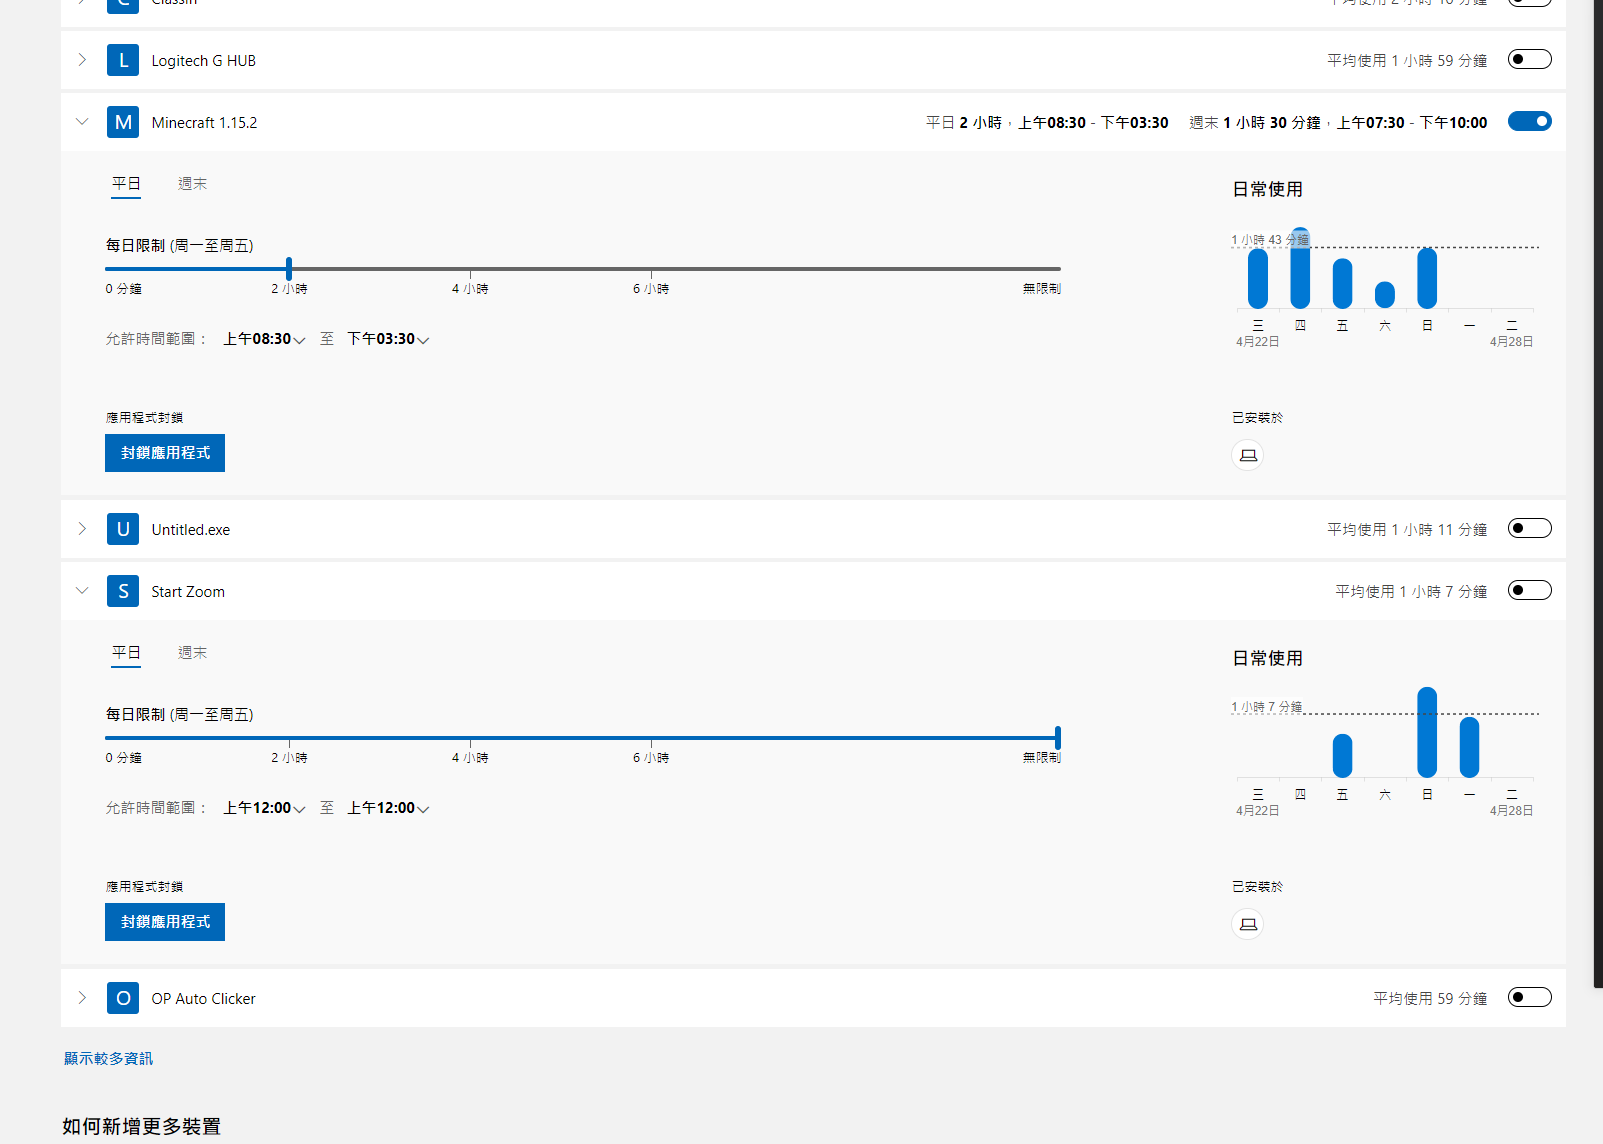Expand the Logitech G HUB row chevron
1603x1144 pixels.
(x=82, y=60)
